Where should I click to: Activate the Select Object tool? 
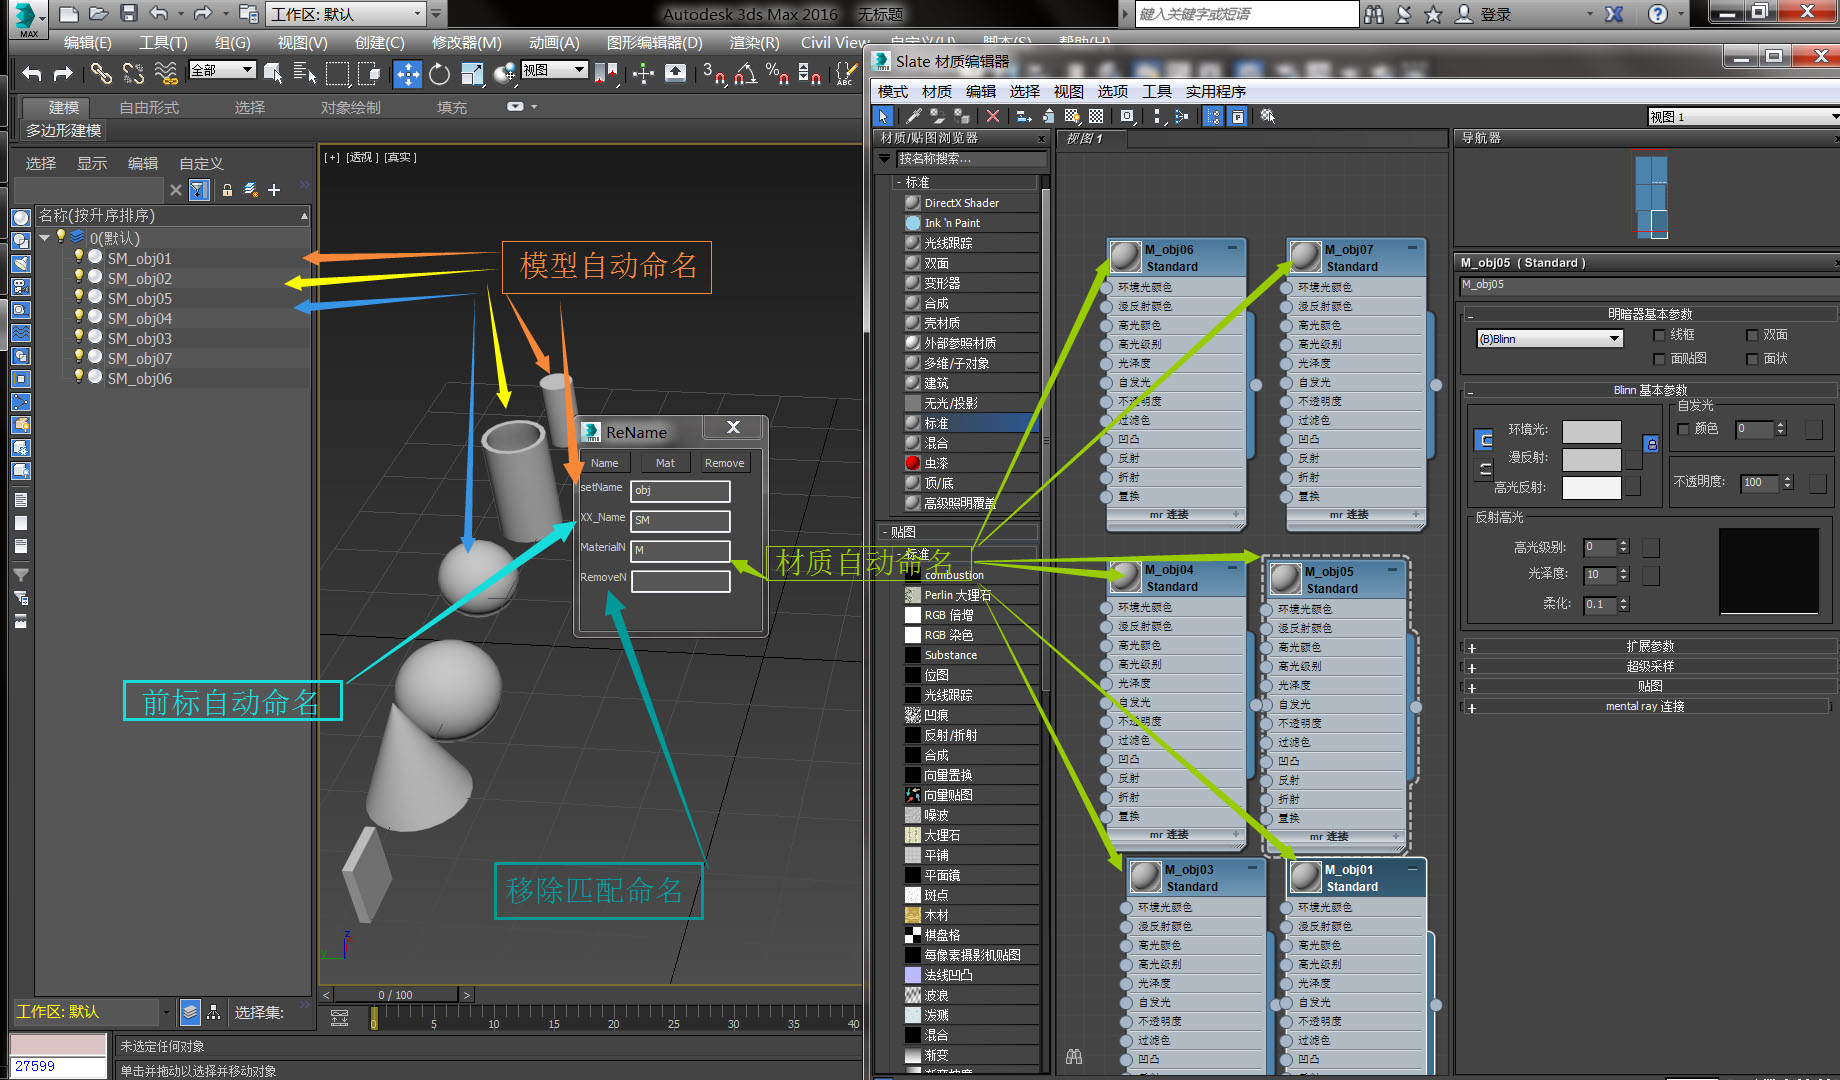[x=272, y=73]
